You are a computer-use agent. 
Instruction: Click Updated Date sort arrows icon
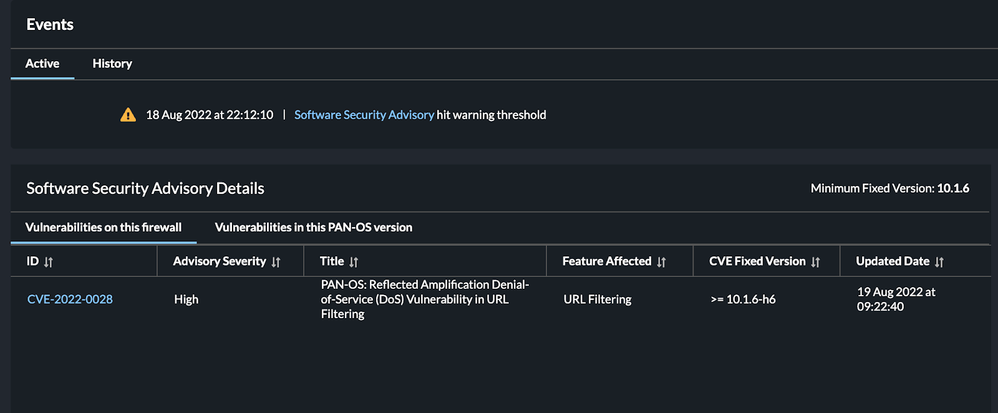click(939, 262)
